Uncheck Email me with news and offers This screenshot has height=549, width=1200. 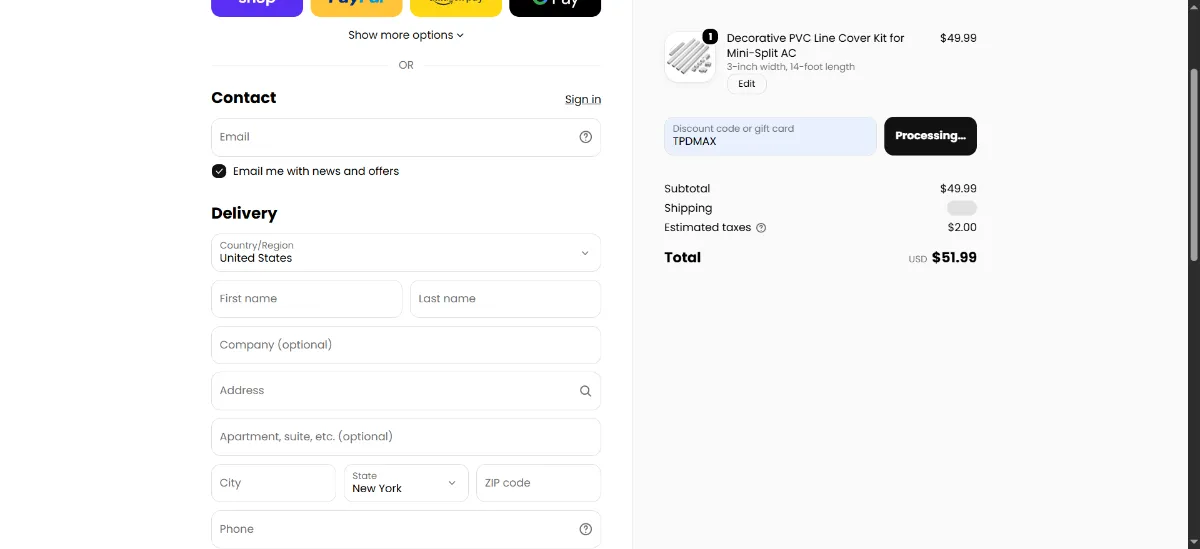click(x=219, y=171)
